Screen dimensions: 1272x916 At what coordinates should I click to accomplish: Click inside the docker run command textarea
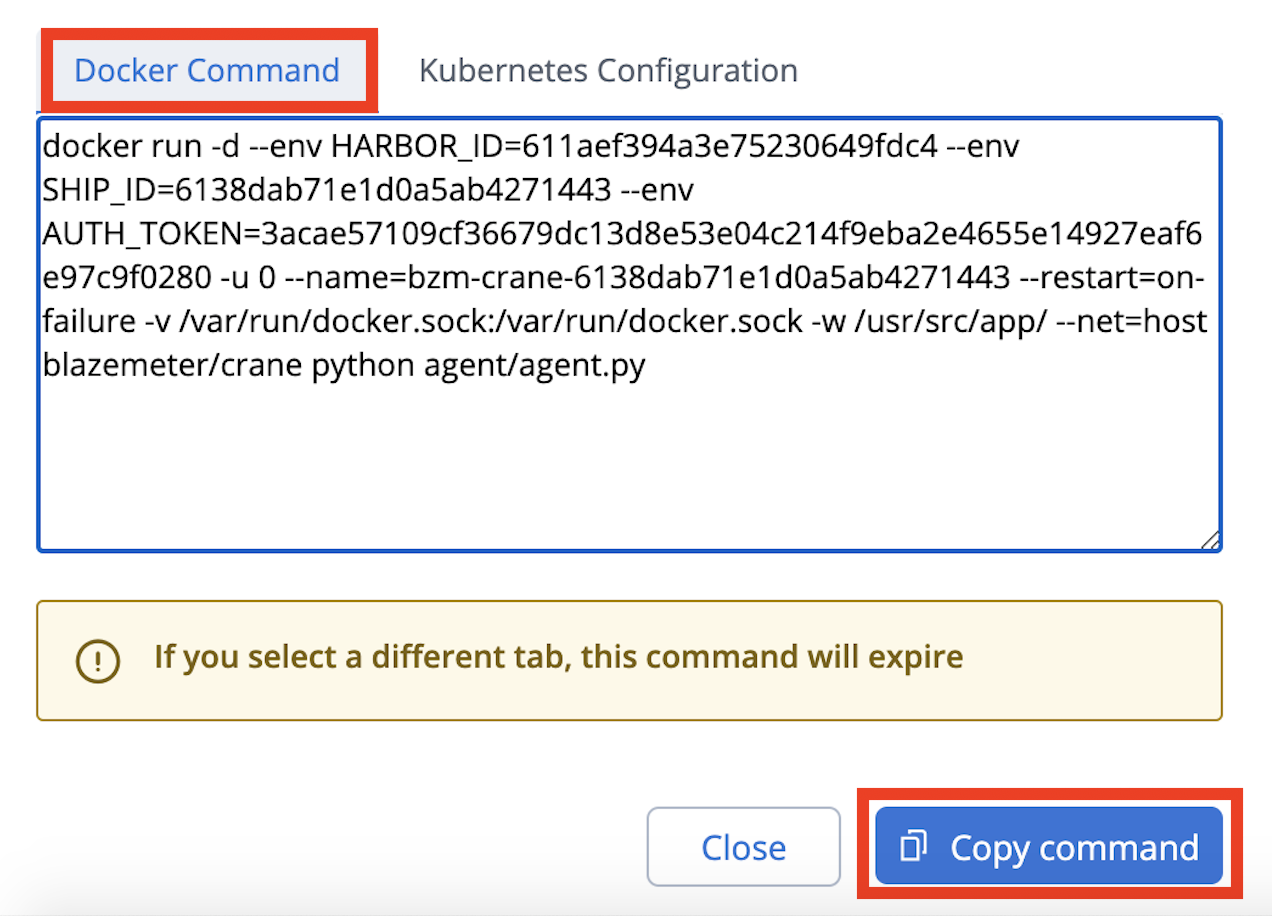pos(629,334)
